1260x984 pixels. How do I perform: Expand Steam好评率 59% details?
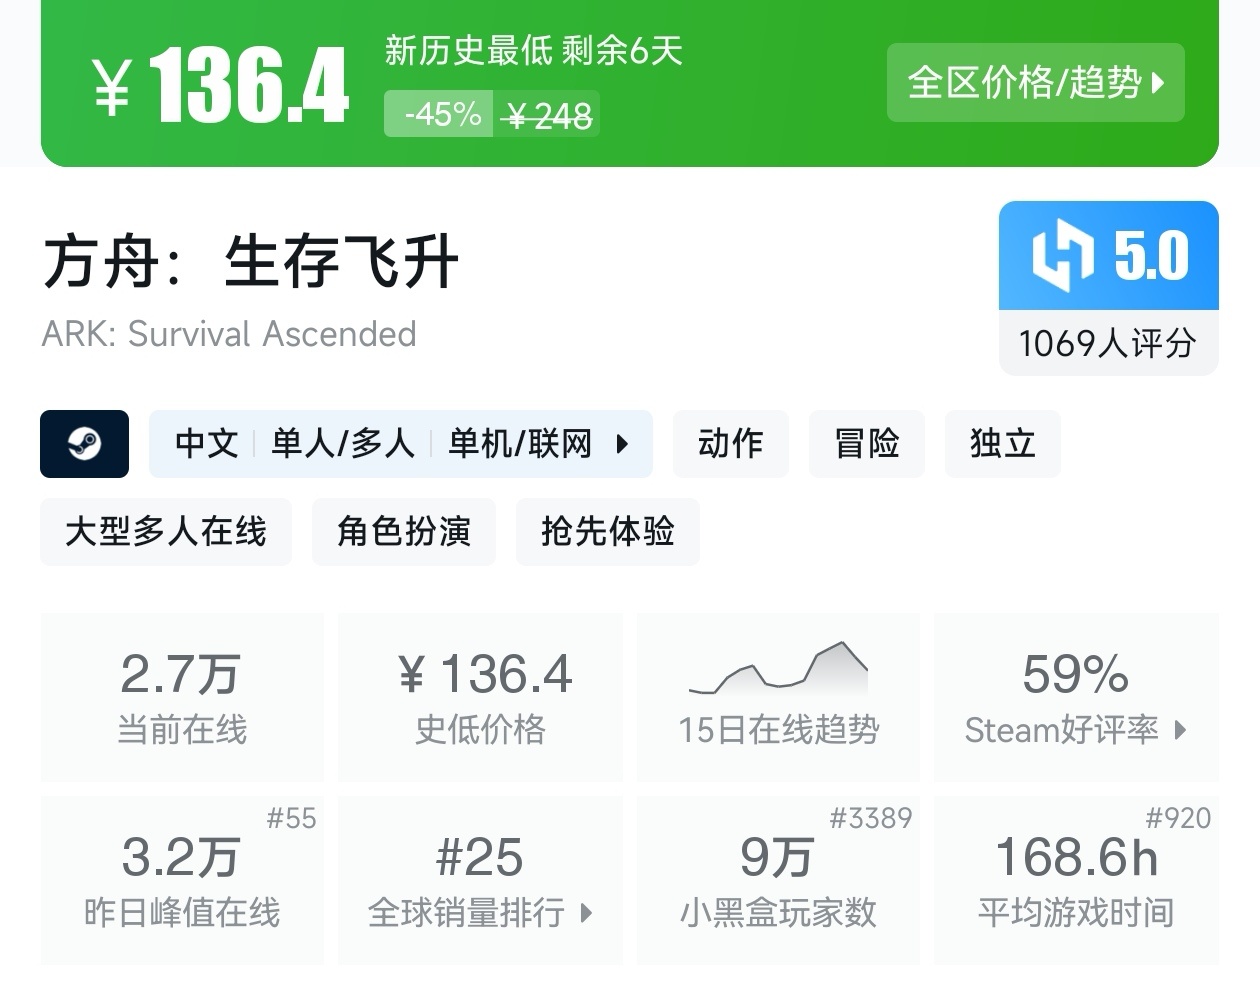coord(1076,697)
